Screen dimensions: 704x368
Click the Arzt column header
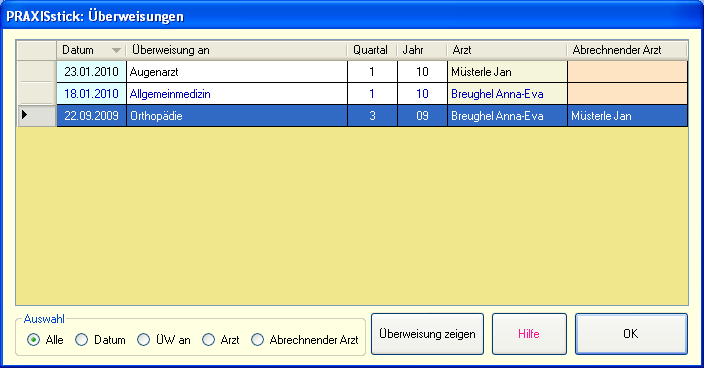tap(507, 50)
